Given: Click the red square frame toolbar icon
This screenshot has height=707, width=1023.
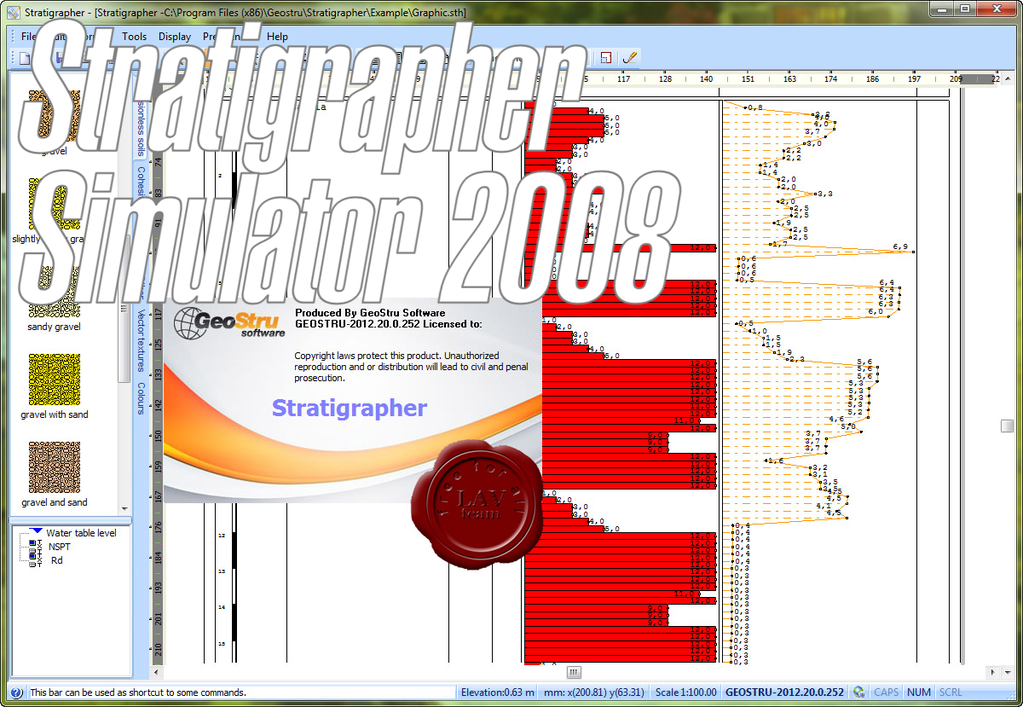Looking at the screenshot, I should point(606,58).
